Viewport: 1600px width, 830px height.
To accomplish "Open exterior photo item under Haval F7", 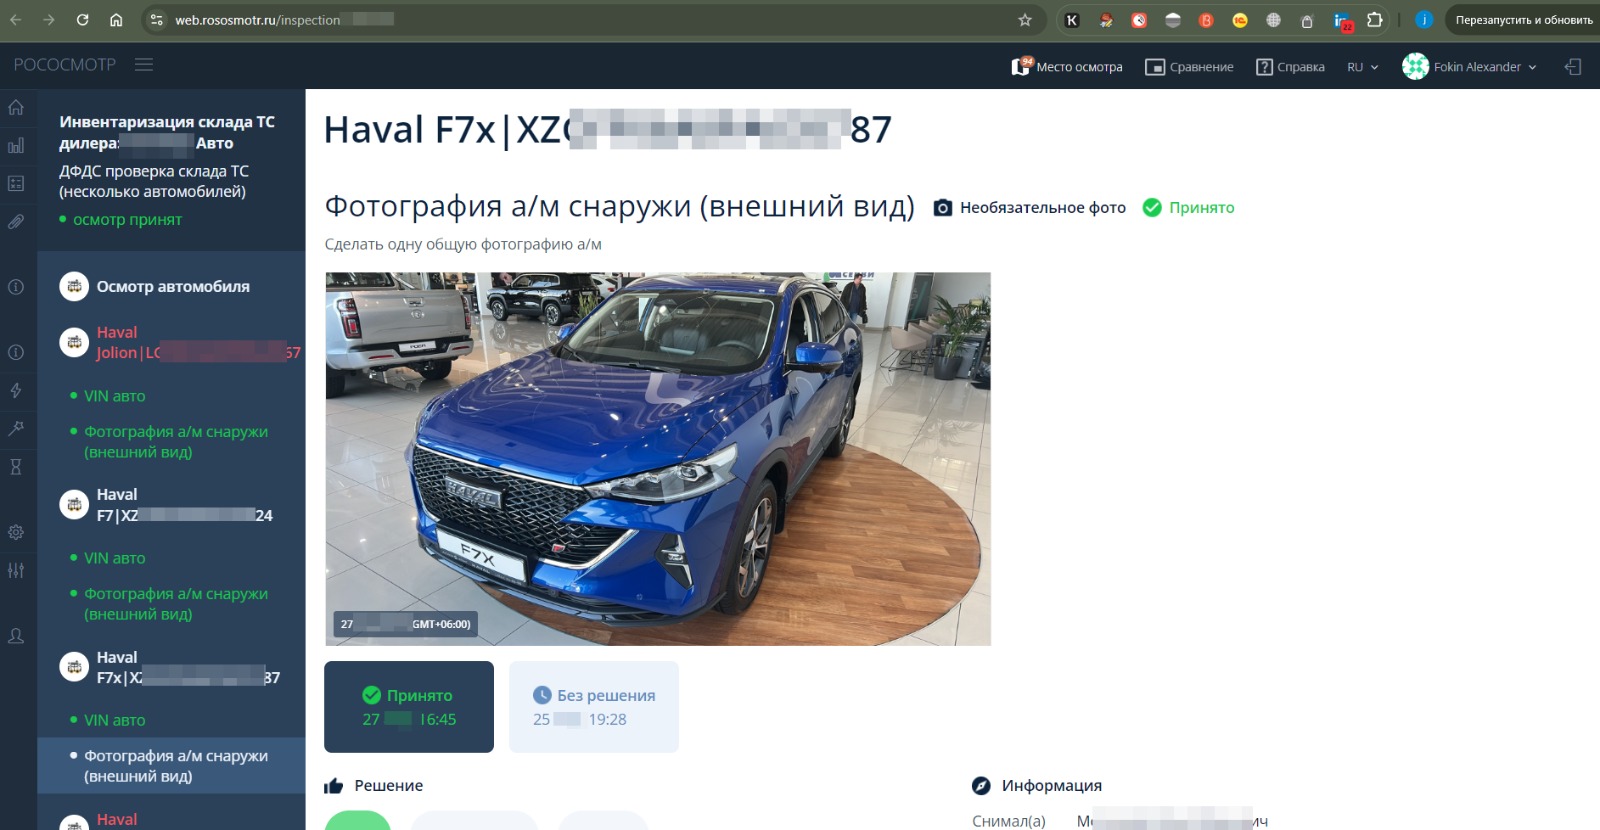I will point(176,604).
